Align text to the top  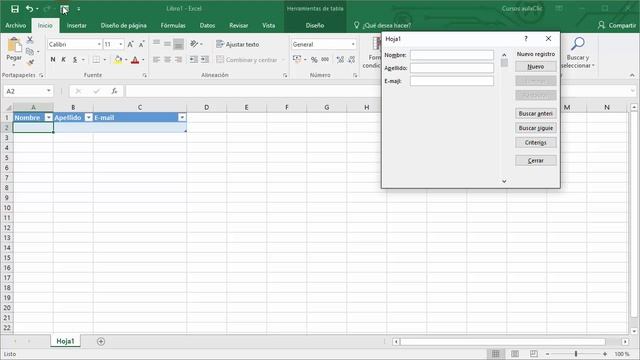tap(156, 44)
